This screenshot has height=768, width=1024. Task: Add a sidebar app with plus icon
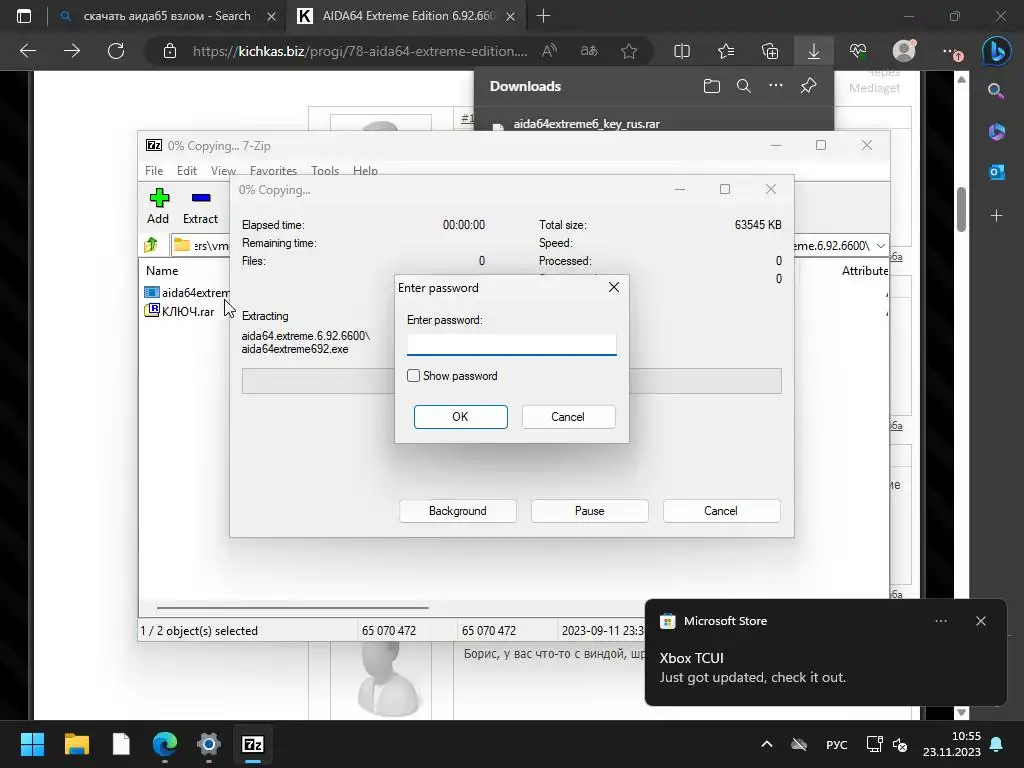[997, 215]
